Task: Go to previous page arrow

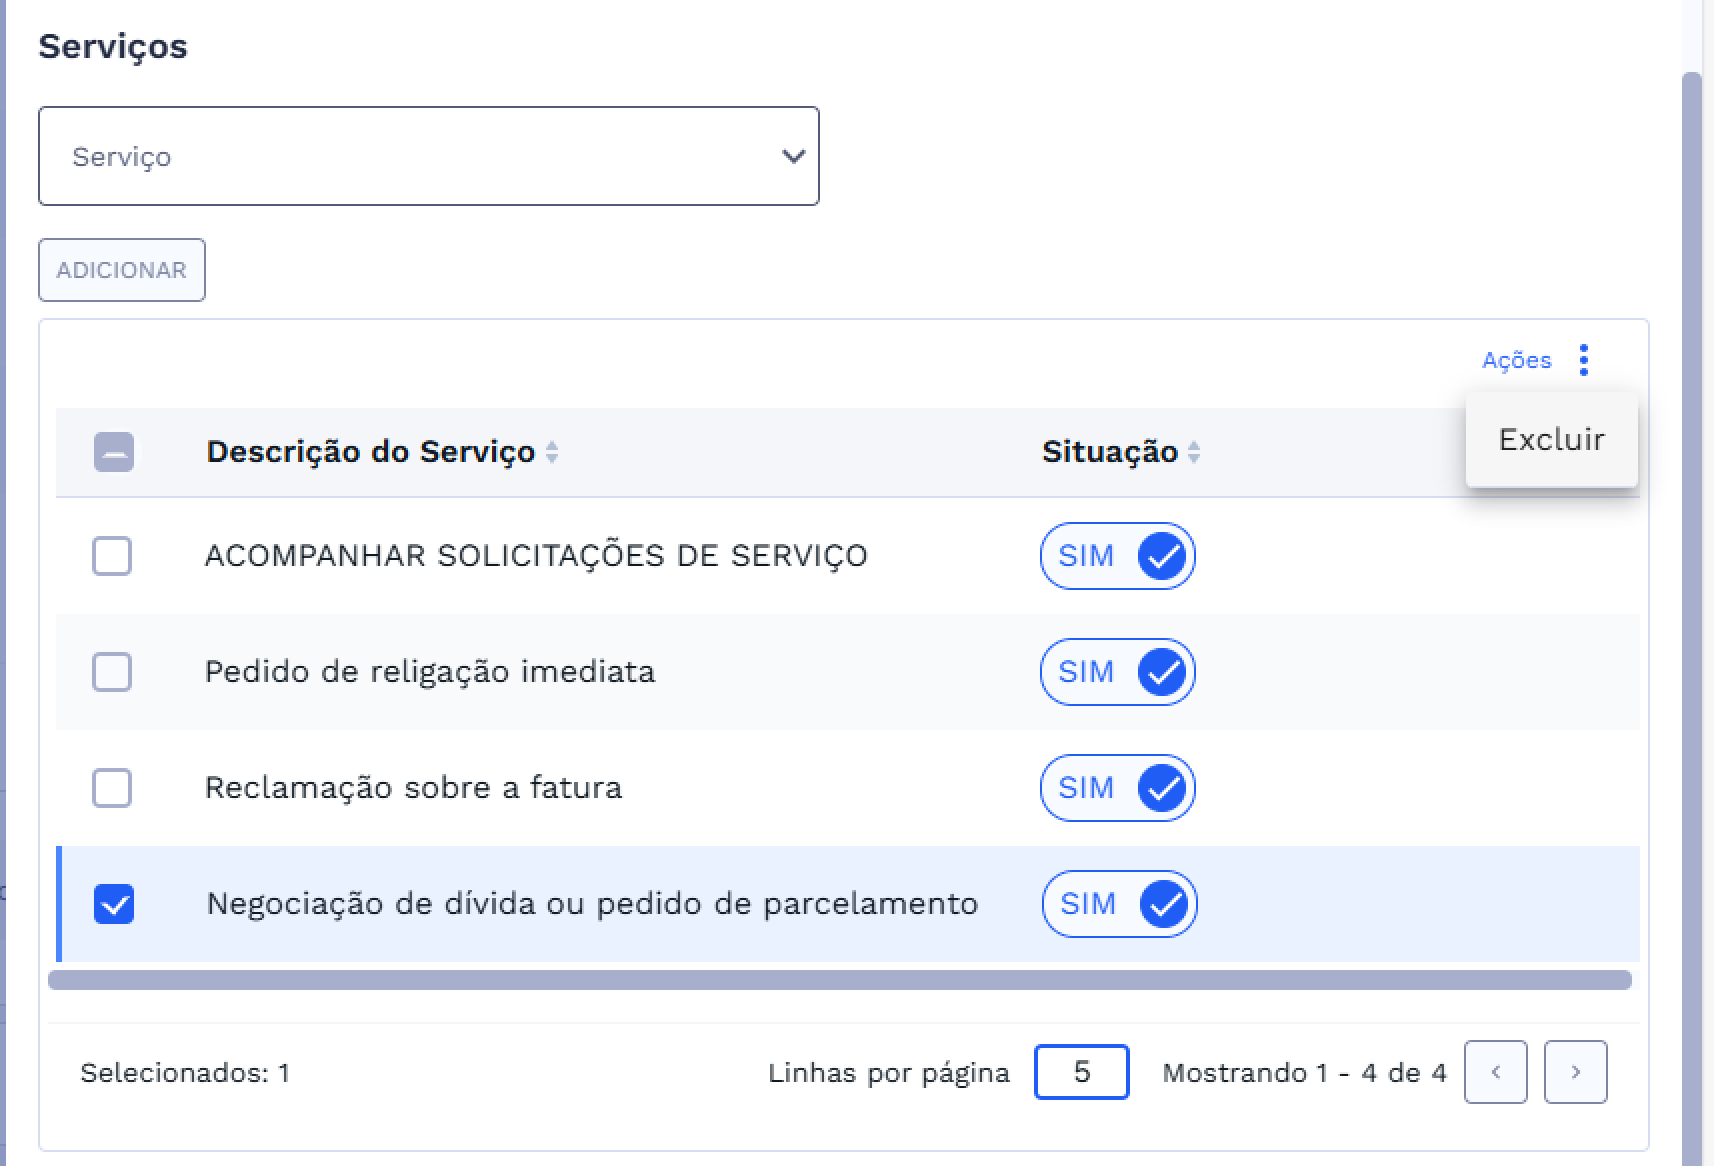Action: pyautogui.click(x=1495, y=1072)
